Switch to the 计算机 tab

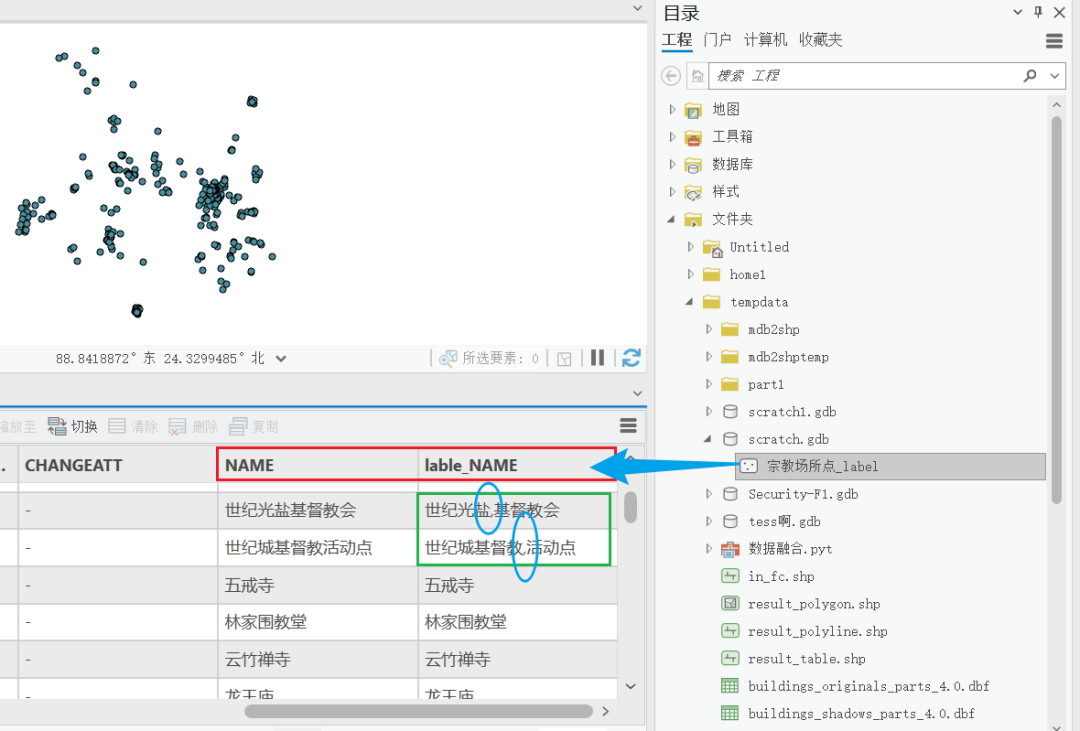765,39
